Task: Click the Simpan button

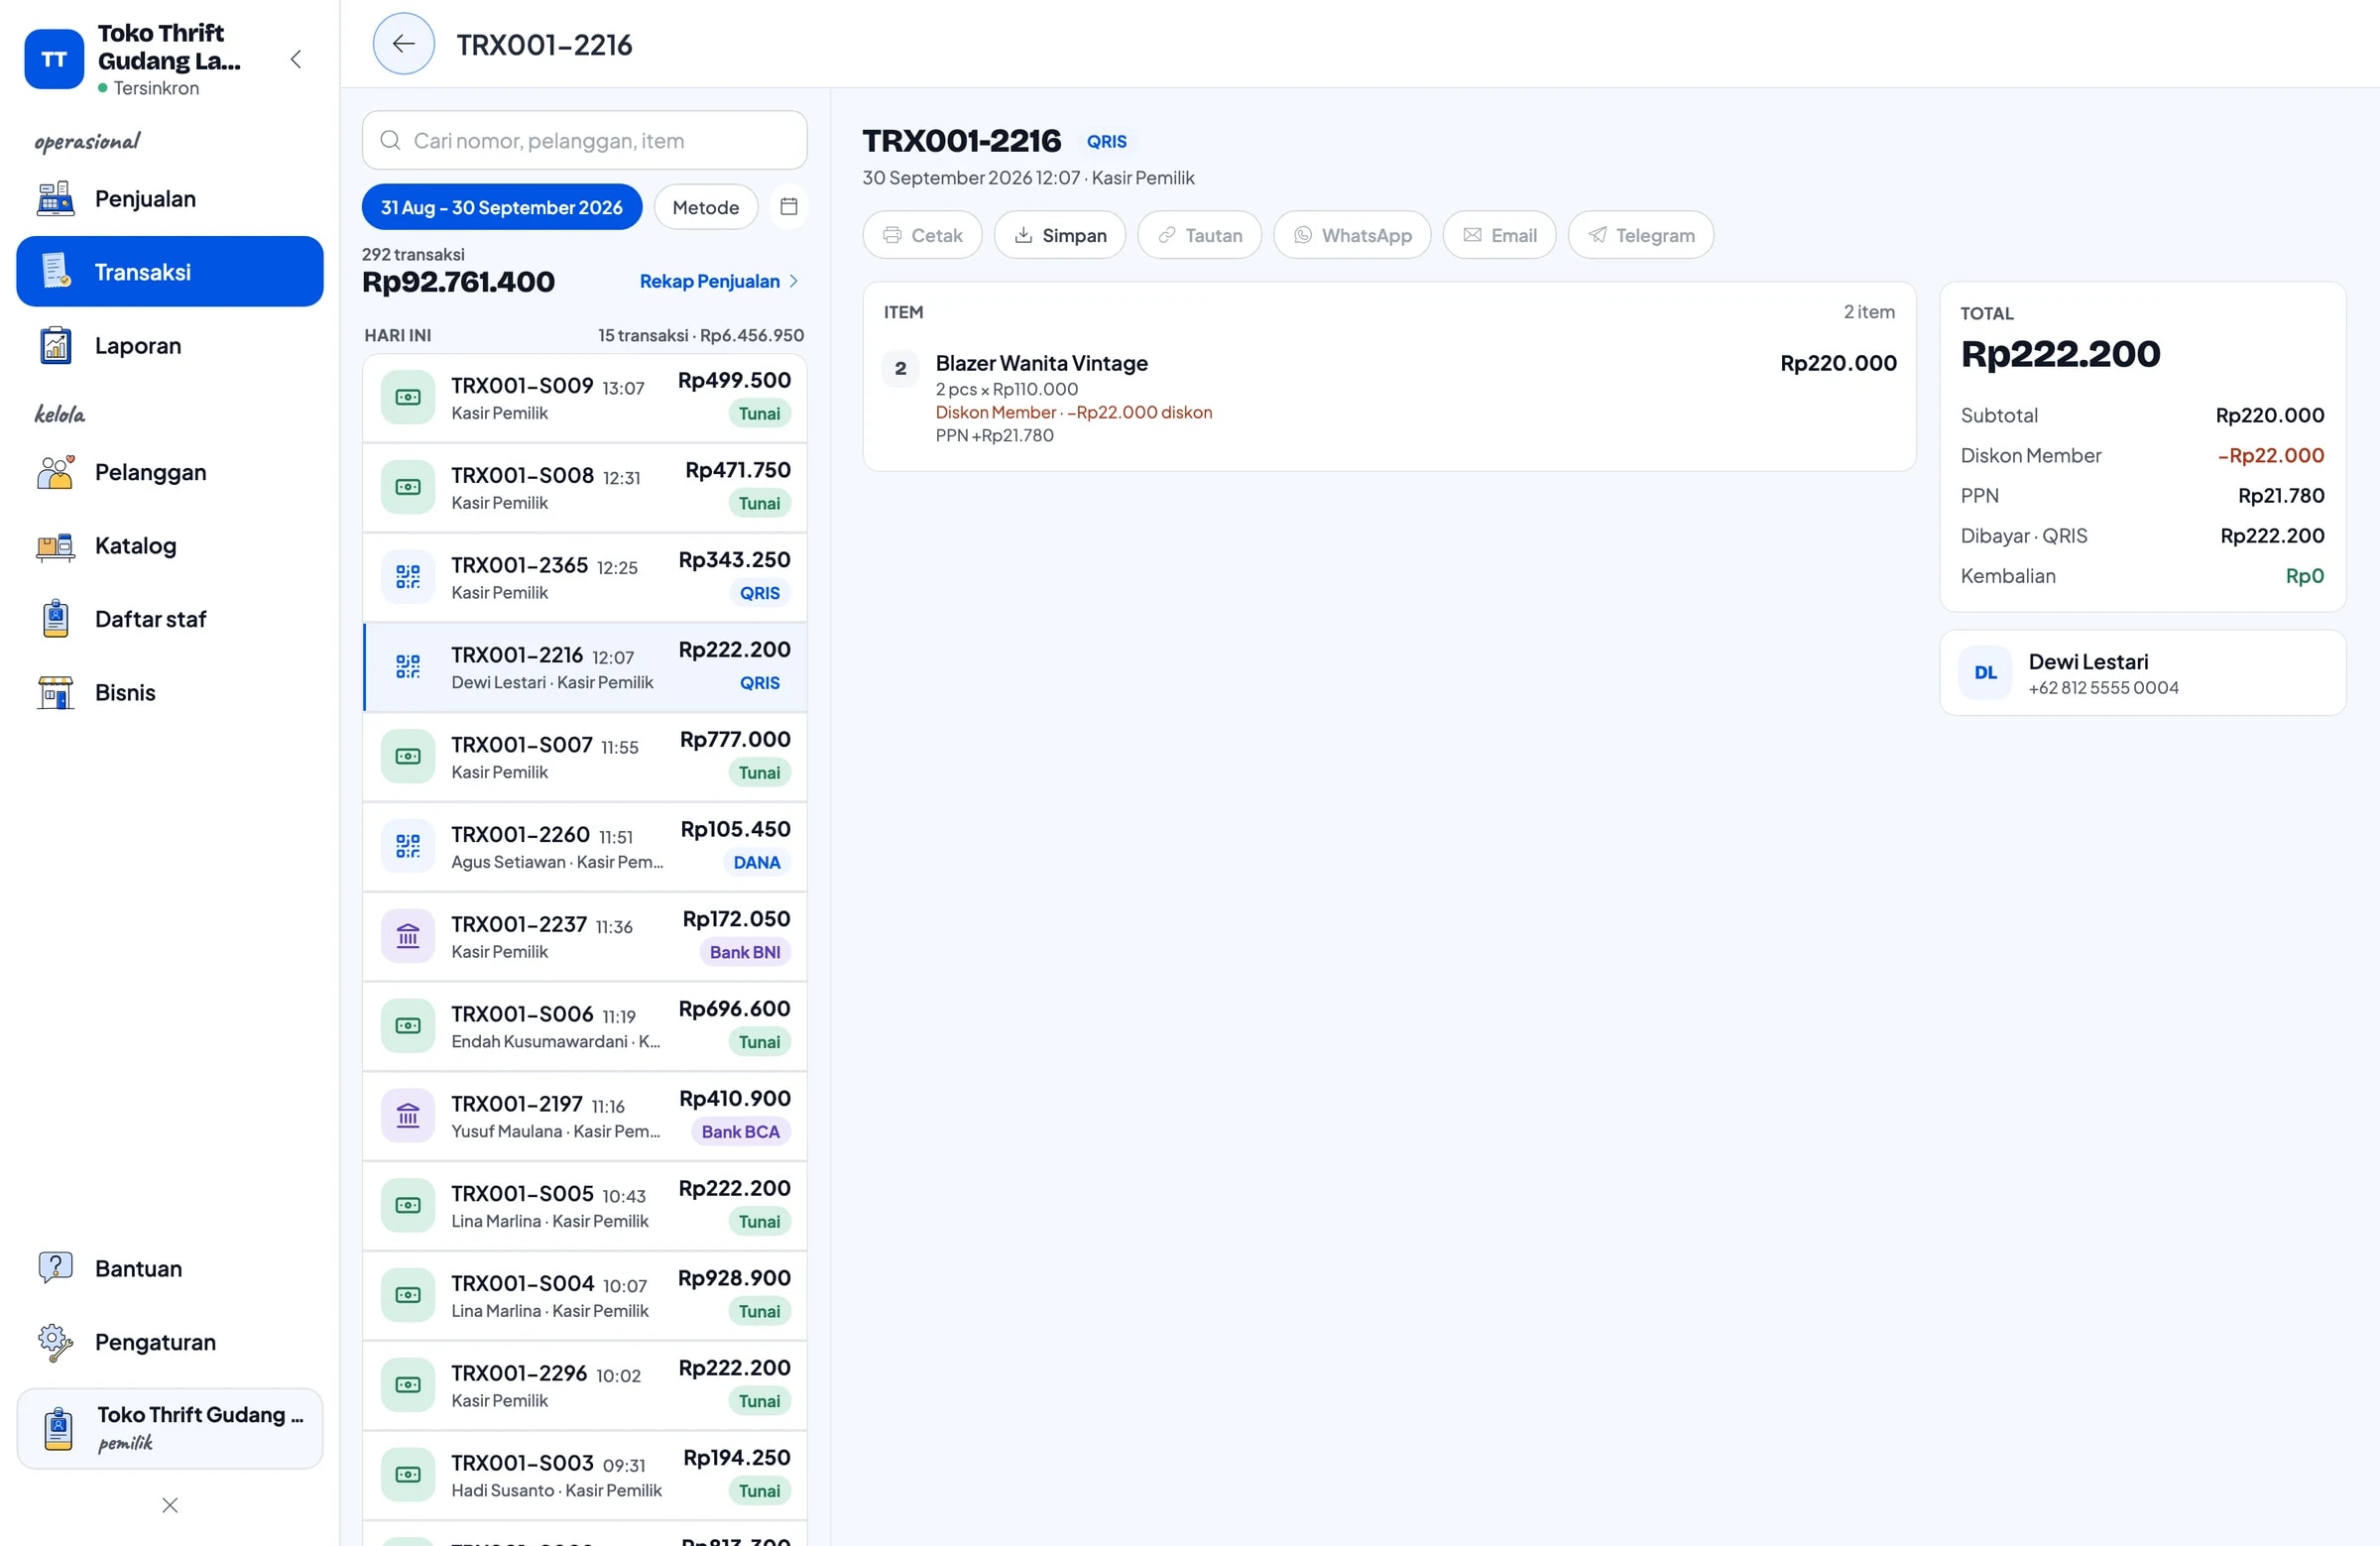Action: click(x=1060, y=235)
